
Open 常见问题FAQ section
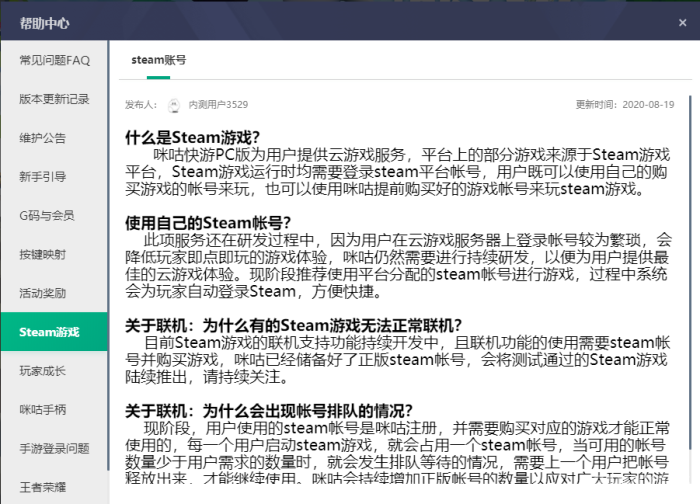(x=54, y=60)
